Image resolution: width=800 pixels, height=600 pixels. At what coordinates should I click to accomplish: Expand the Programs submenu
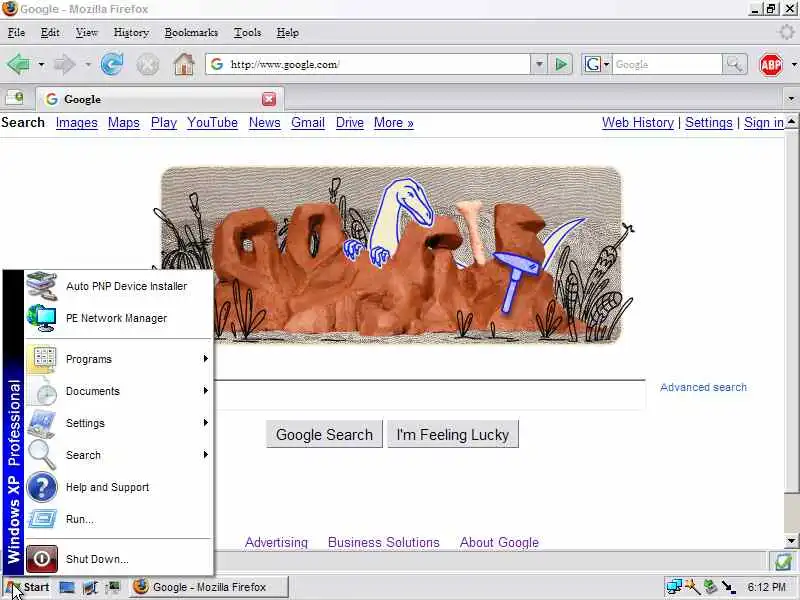point(119,359)
